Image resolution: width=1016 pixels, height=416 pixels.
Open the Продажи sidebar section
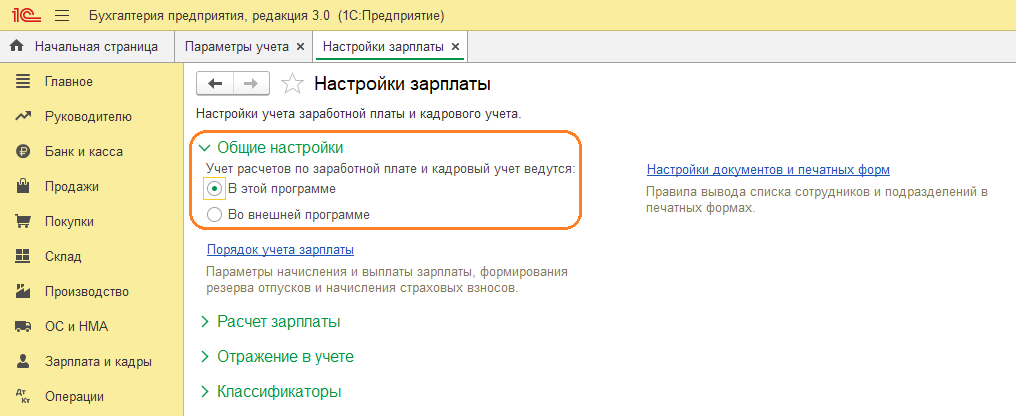(x=71, y=186)
